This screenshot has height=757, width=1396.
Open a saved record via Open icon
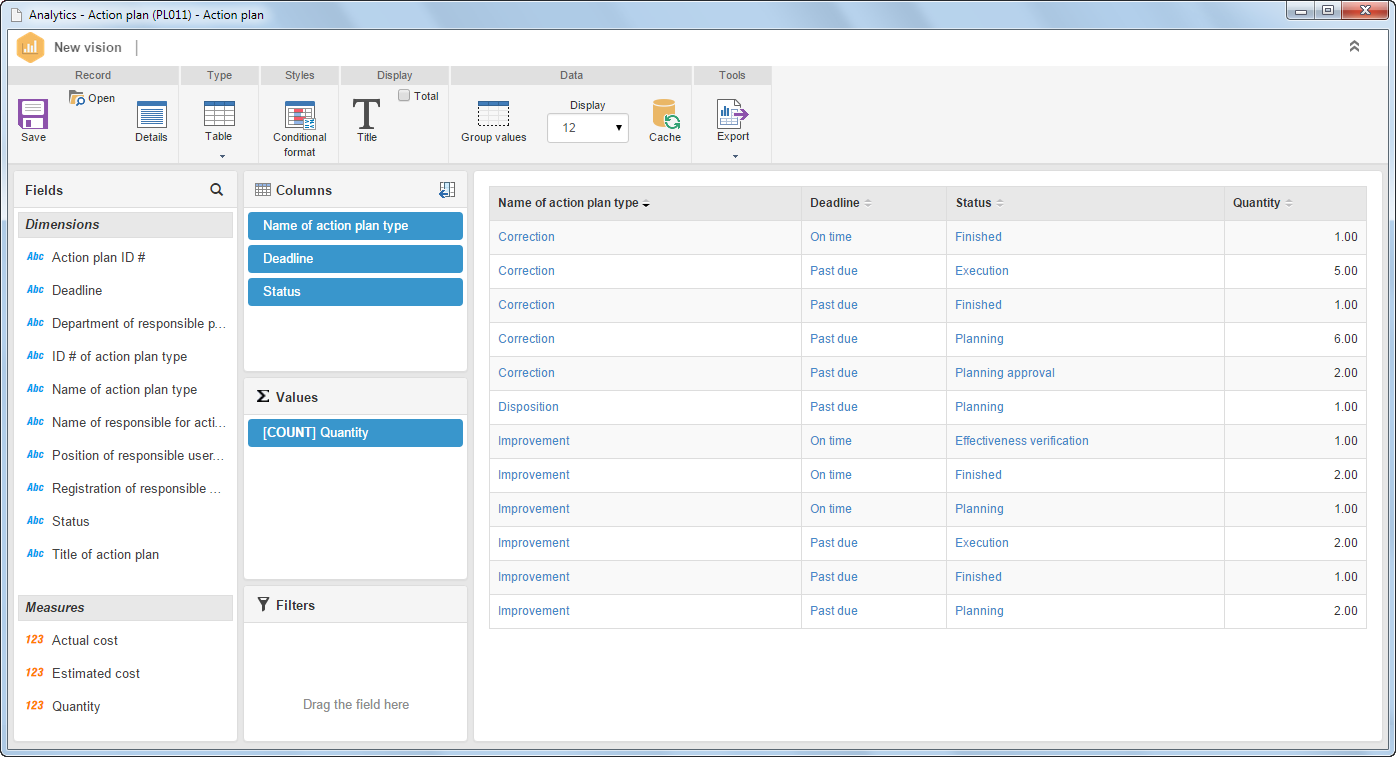77,98
